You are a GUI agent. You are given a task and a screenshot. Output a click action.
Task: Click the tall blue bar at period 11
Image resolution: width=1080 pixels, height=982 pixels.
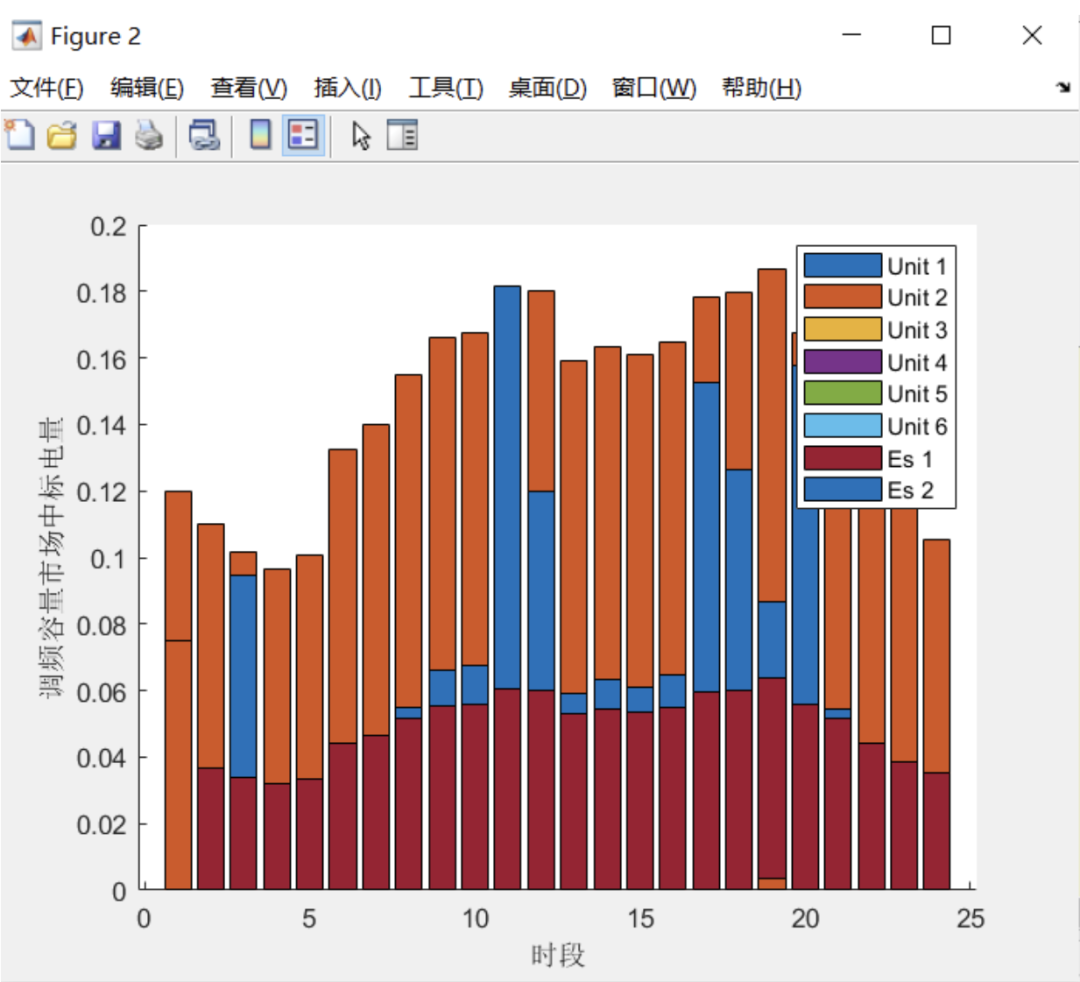click(x=508, y=488)
